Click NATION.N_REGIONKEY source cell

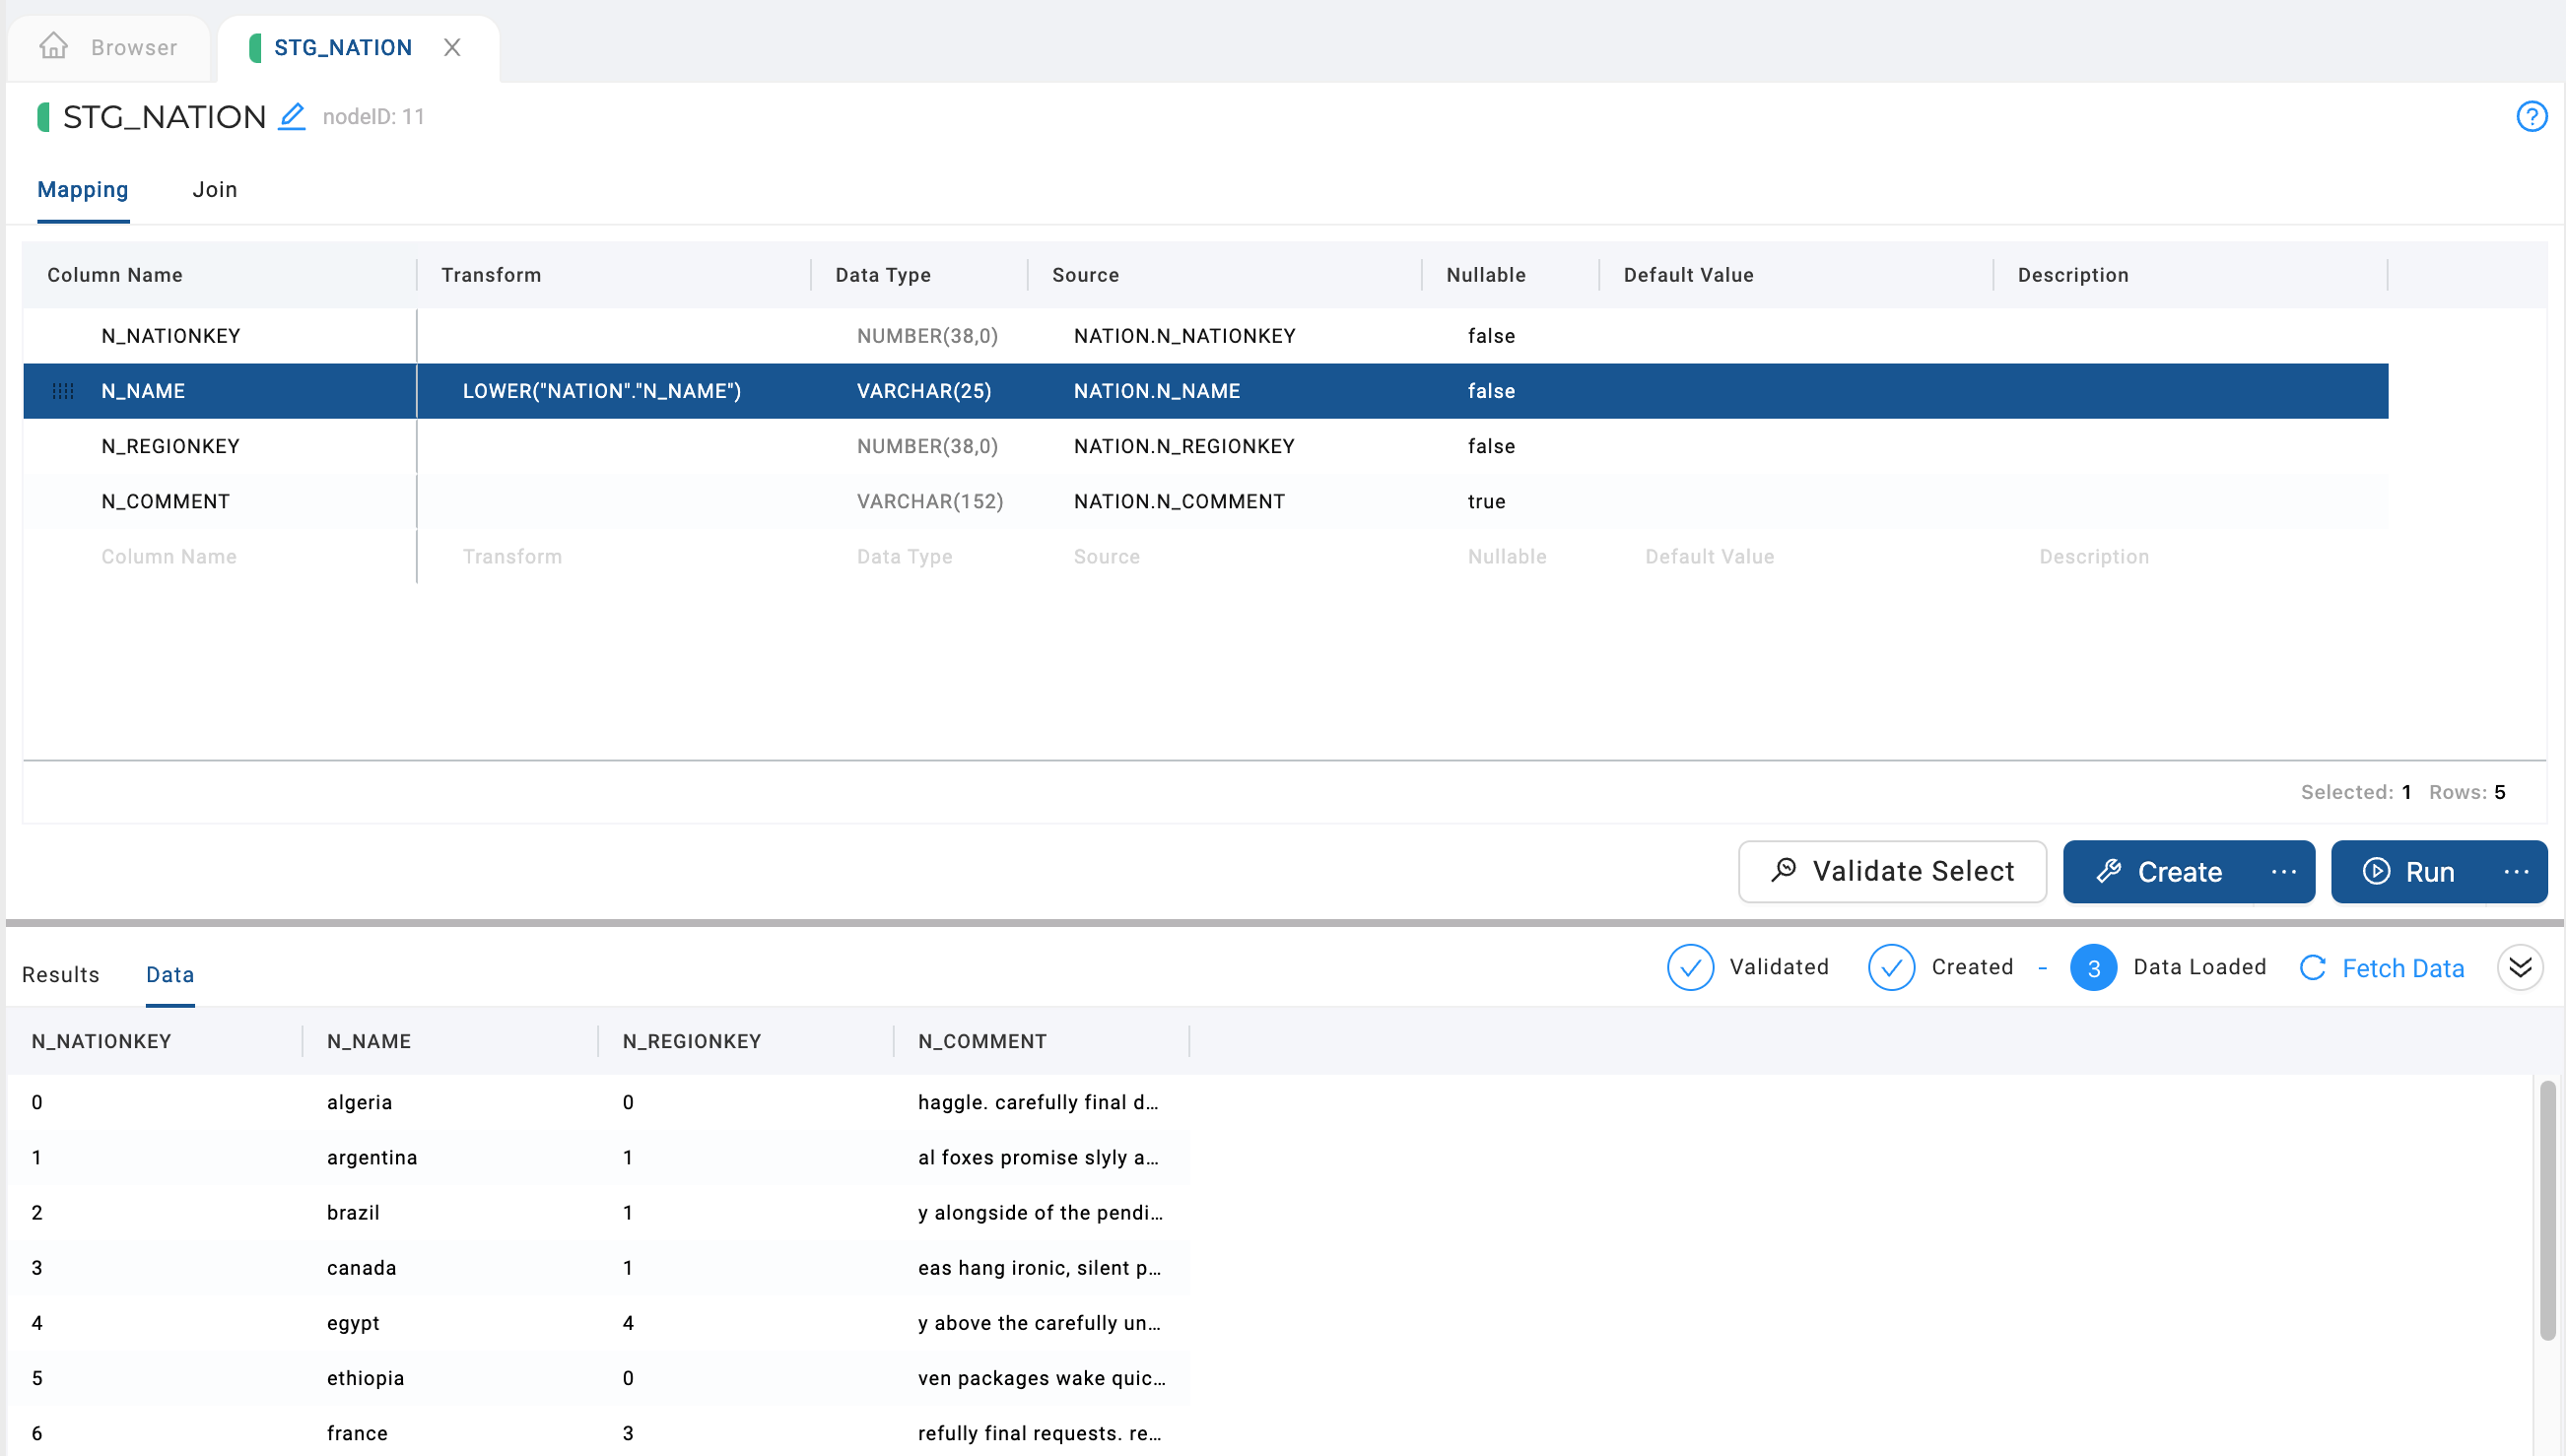pos(1184,446)
